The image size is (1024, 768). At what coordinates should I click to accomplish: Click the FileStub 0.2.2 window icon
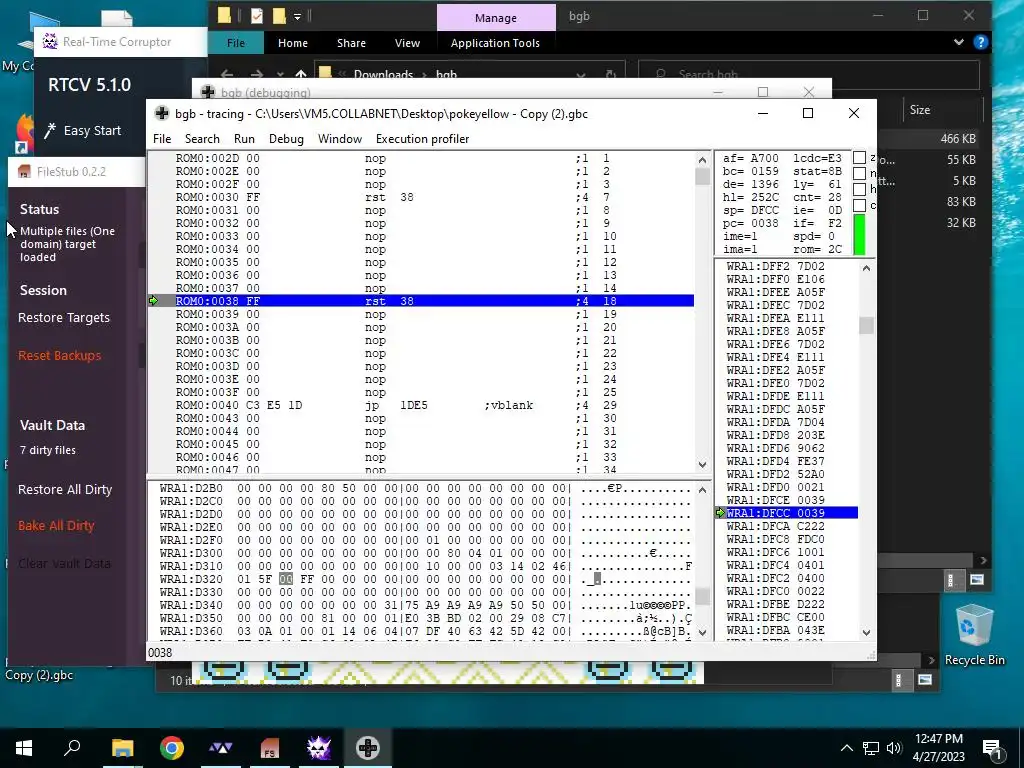click(24, 172)
